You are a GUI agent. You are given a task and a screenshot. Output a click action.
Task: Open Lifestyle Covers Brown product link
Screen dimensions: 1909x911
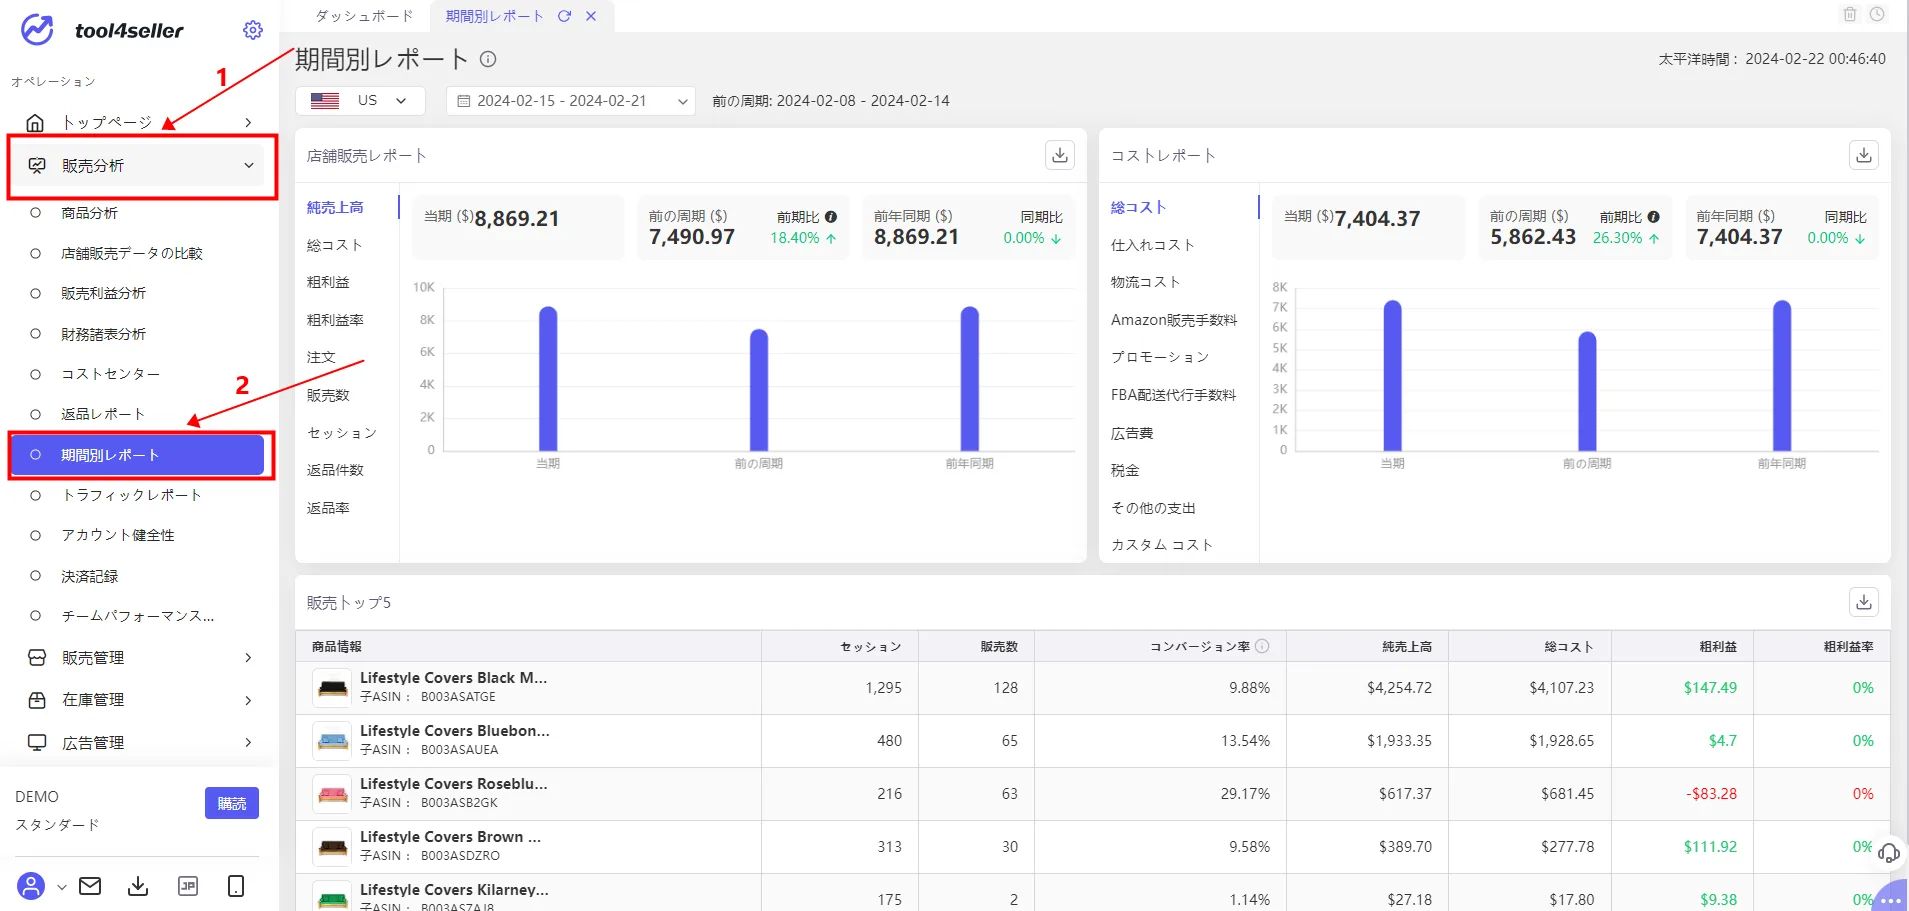pyautogui.click(x=450, y=837)
